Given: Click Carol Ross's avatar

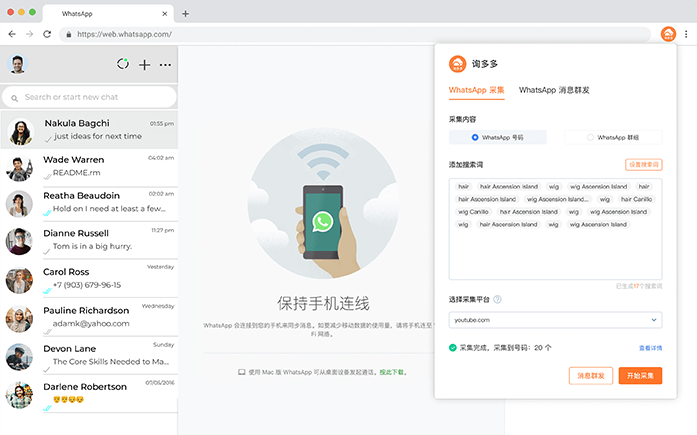Looking at the screenshot, I should pos(19,280).
